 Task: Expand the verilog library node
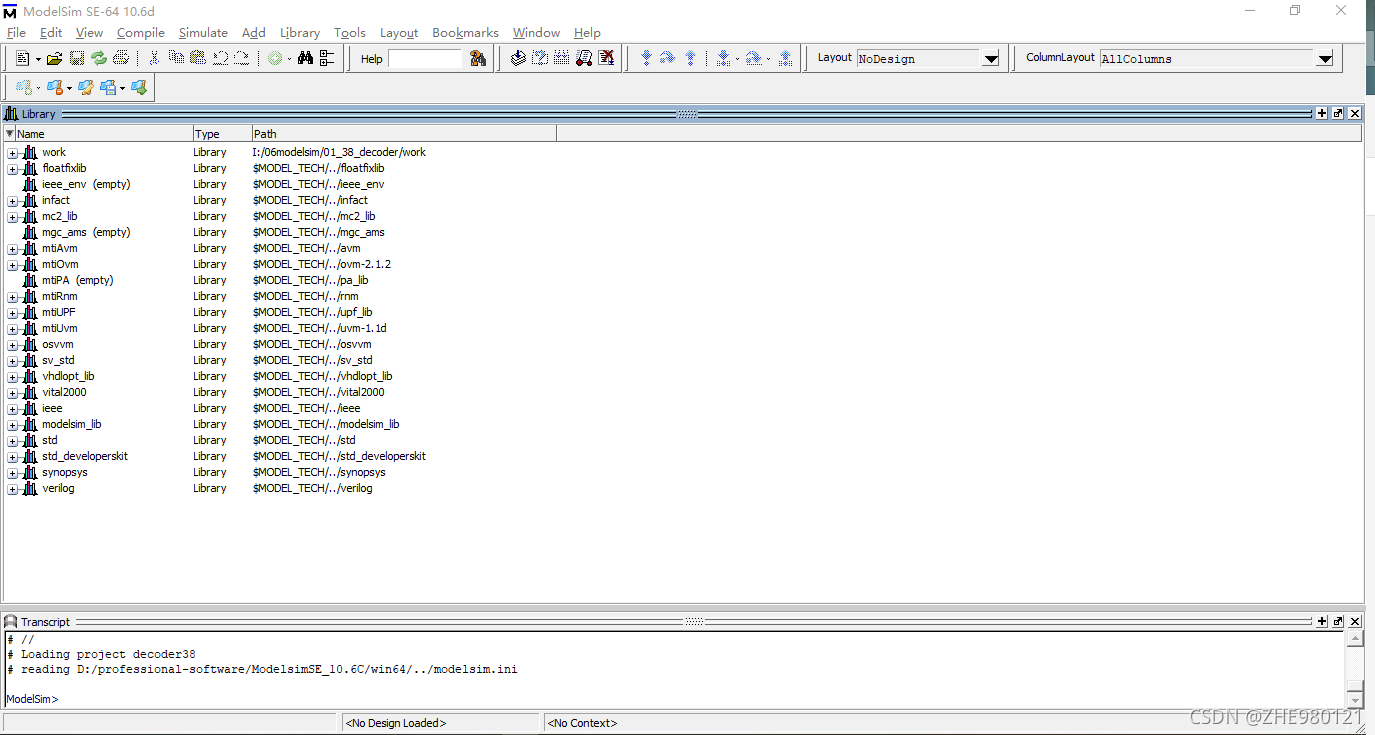pyautogui.click(x=12, y=489)
